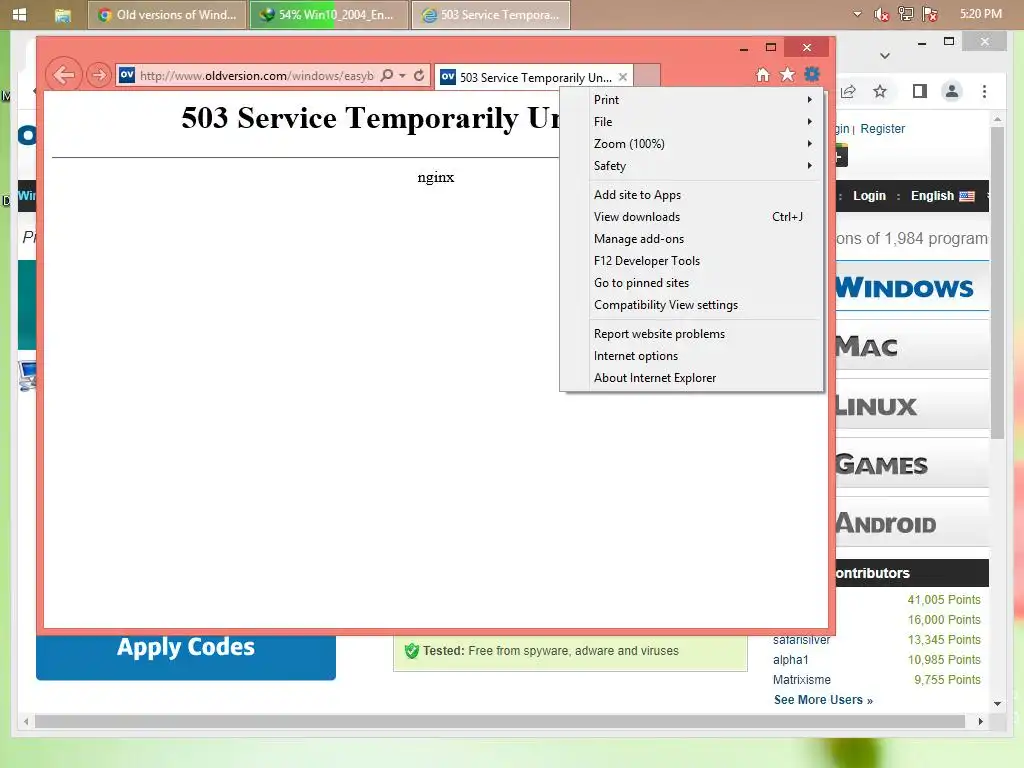Select View downloads menu entry
This screenshot has width=1024, height=768.
click(692, 217)
